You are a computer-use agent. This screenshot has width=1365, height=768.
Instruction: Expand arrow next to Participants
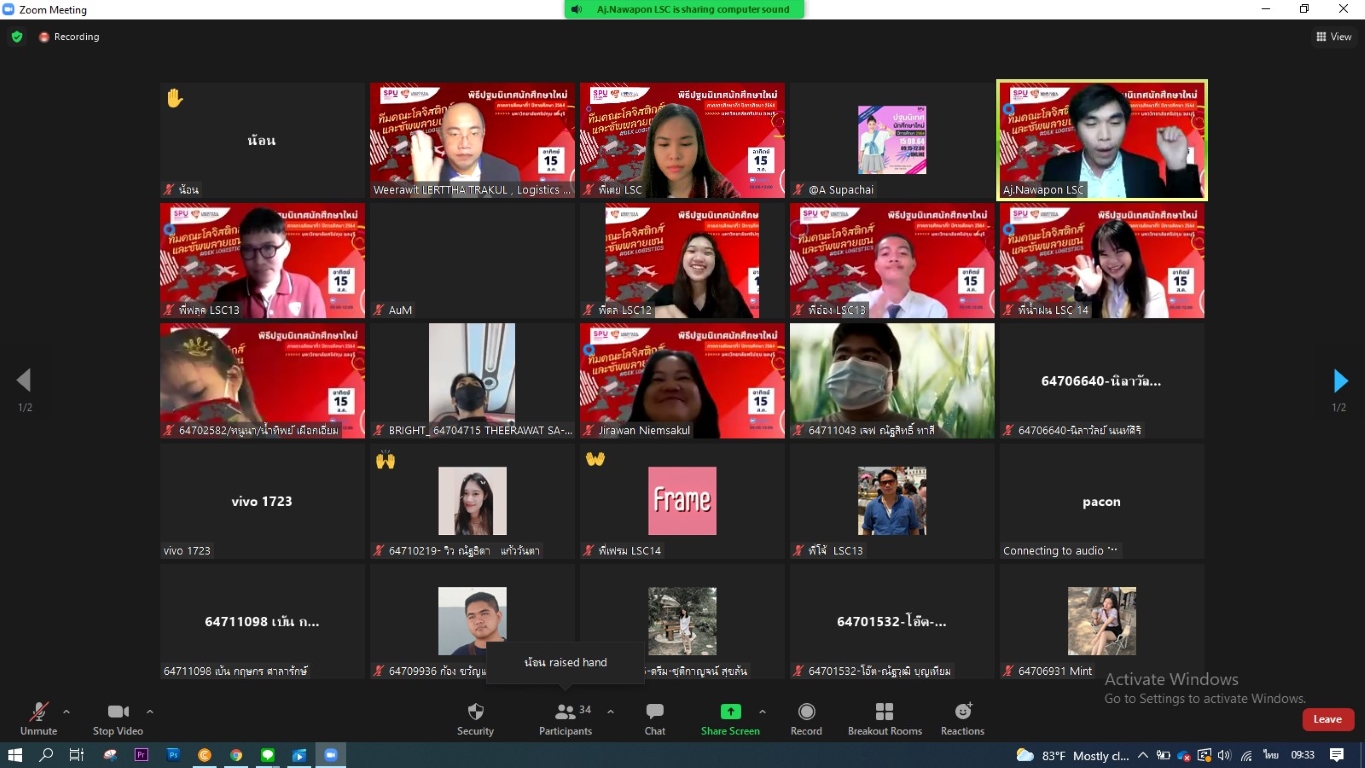coord(610,712)
